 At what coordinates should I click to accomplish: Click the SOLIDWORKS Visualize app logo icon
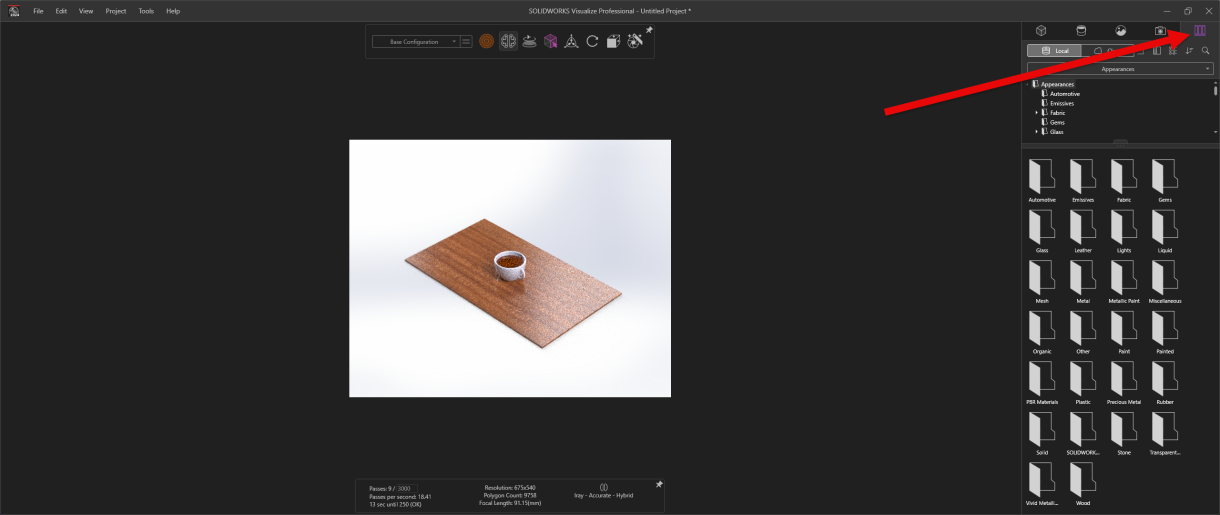(14, 11)
